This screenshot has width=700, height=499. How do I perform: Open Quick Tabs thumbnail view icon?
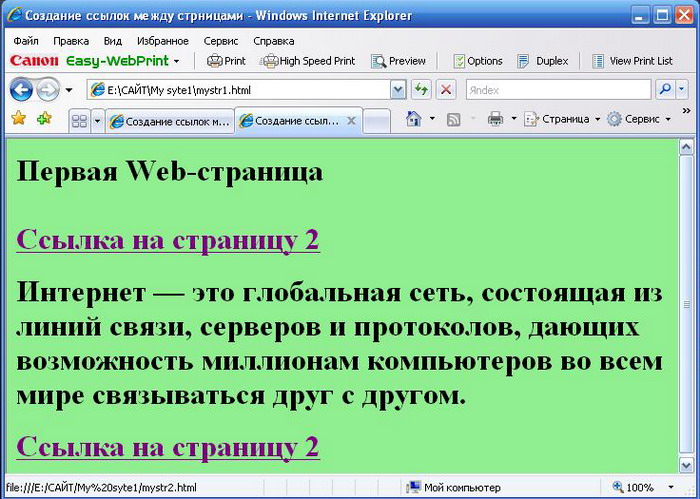[x=79, y=121]
